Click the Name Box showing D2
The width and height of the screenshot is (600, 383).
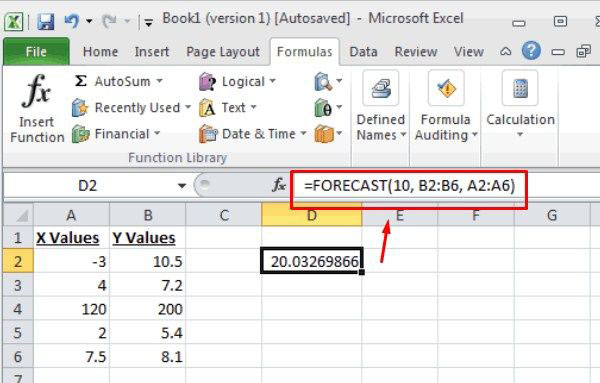point(88,186)
